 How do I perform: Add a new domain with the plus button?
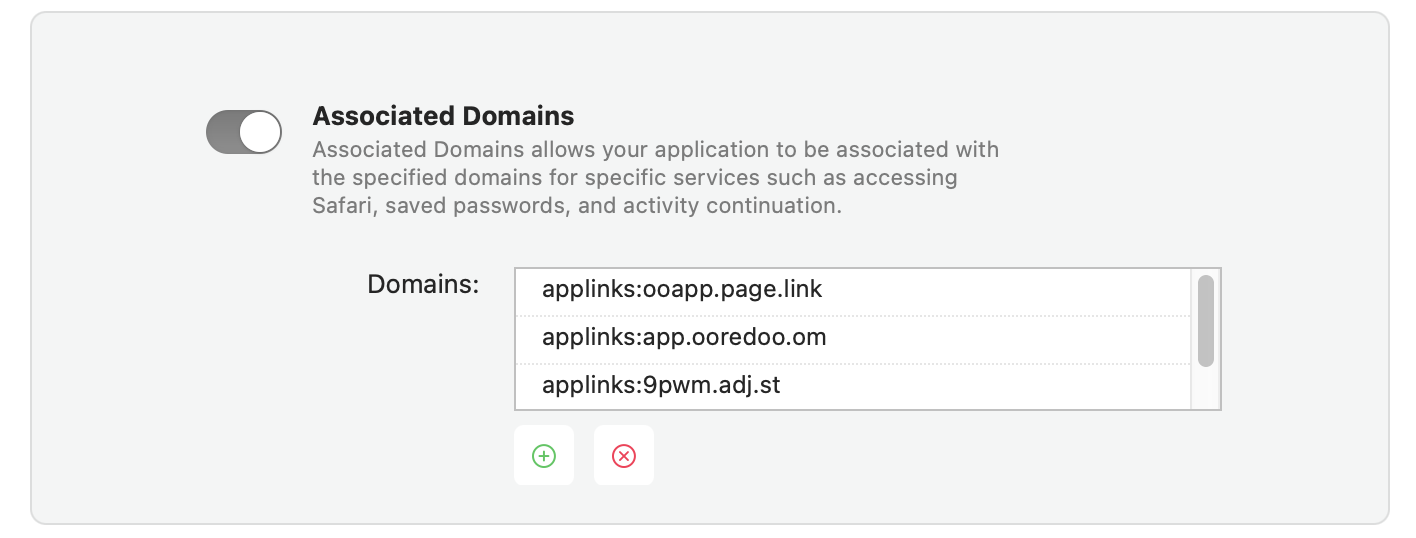pyautogui.click(x=544, y=456)
